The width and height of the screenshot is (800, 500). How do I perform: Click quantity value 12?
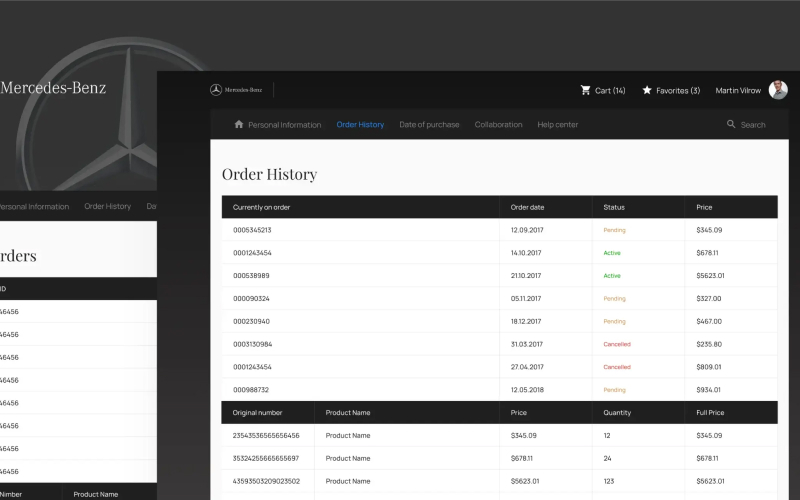point(607,436)
